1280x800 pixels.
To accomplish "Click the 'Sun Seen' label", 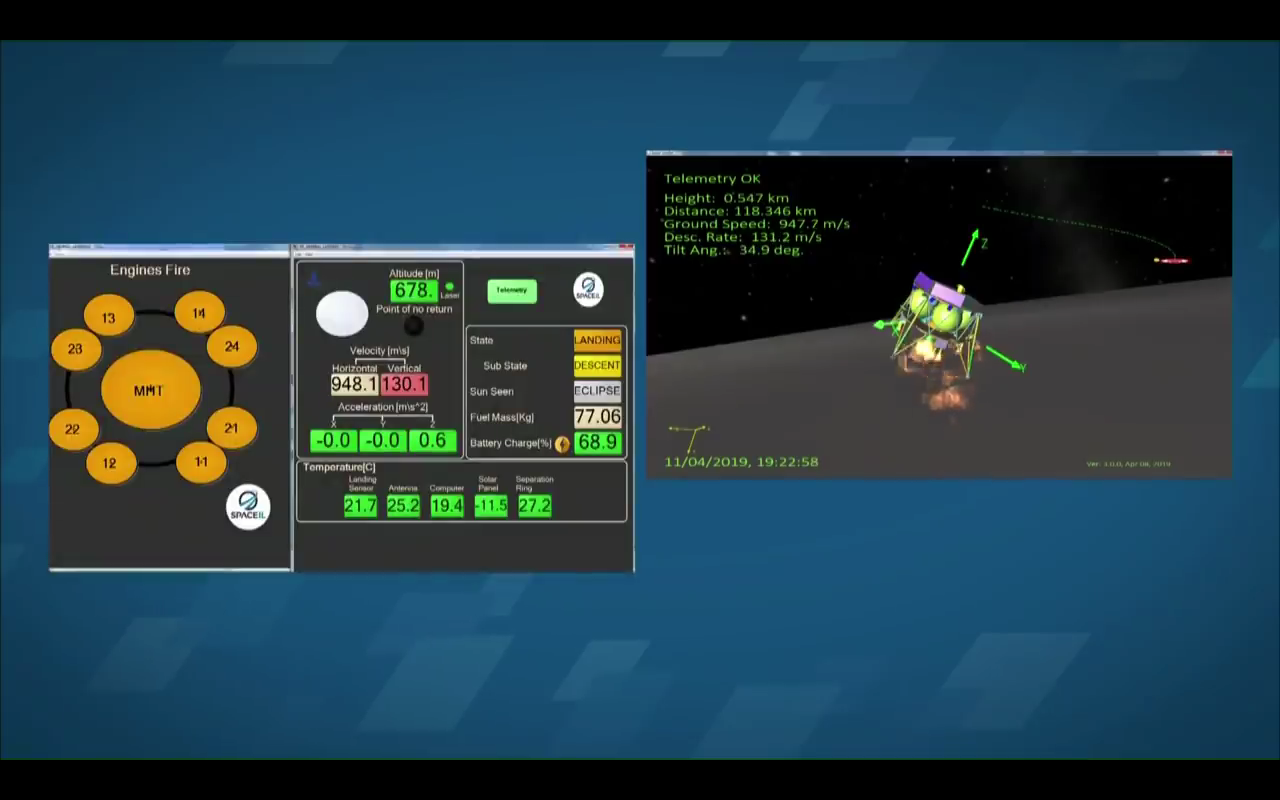I will tap(492, 392).
